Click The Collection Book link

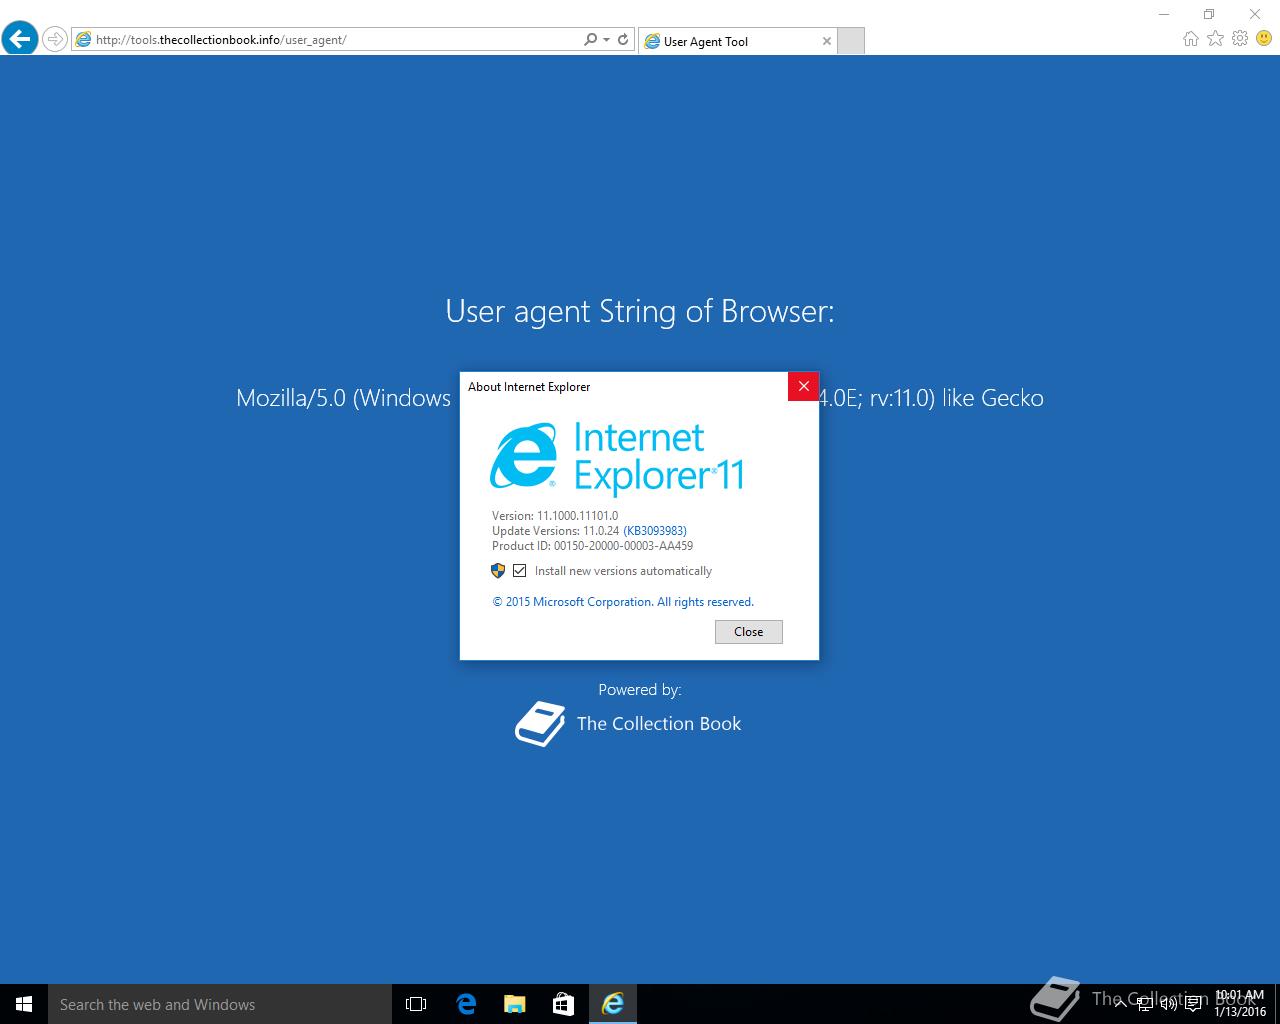[659, 724]
